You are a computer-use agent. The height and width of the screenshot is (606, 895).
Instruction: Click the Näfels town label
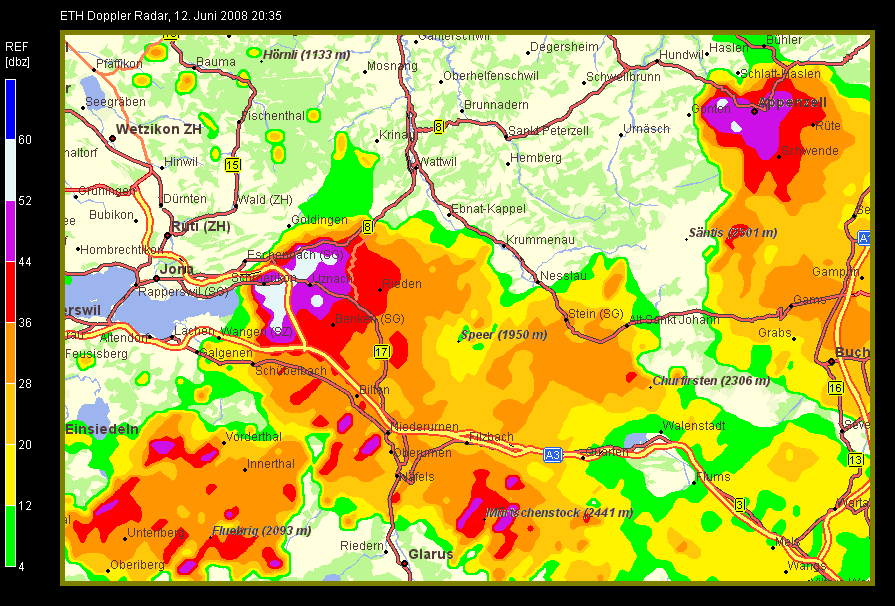point(417,476)
